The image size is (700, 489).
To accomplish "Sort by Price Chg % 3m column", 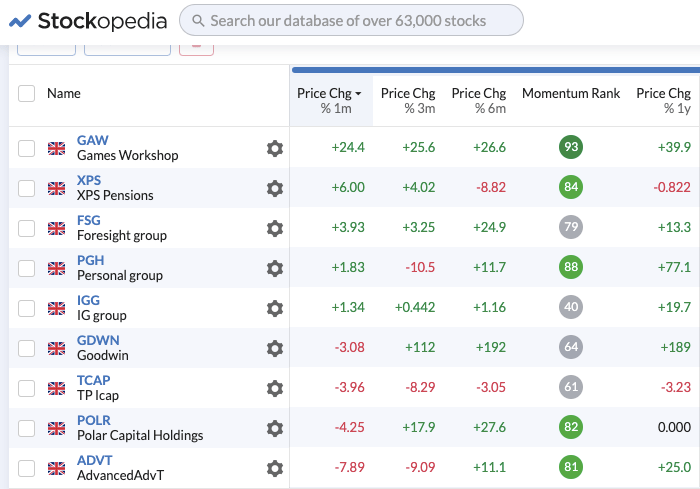I will point(408,100).
